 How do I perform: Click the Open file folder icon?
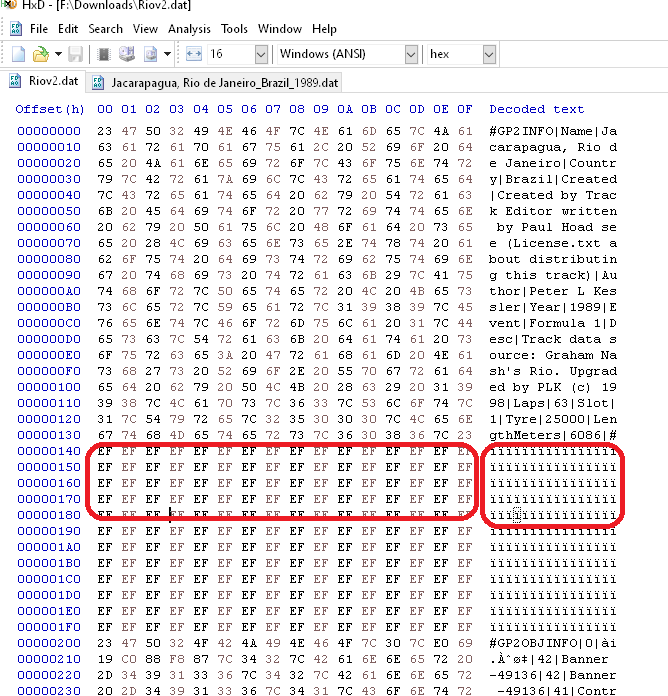pos(40,54)
